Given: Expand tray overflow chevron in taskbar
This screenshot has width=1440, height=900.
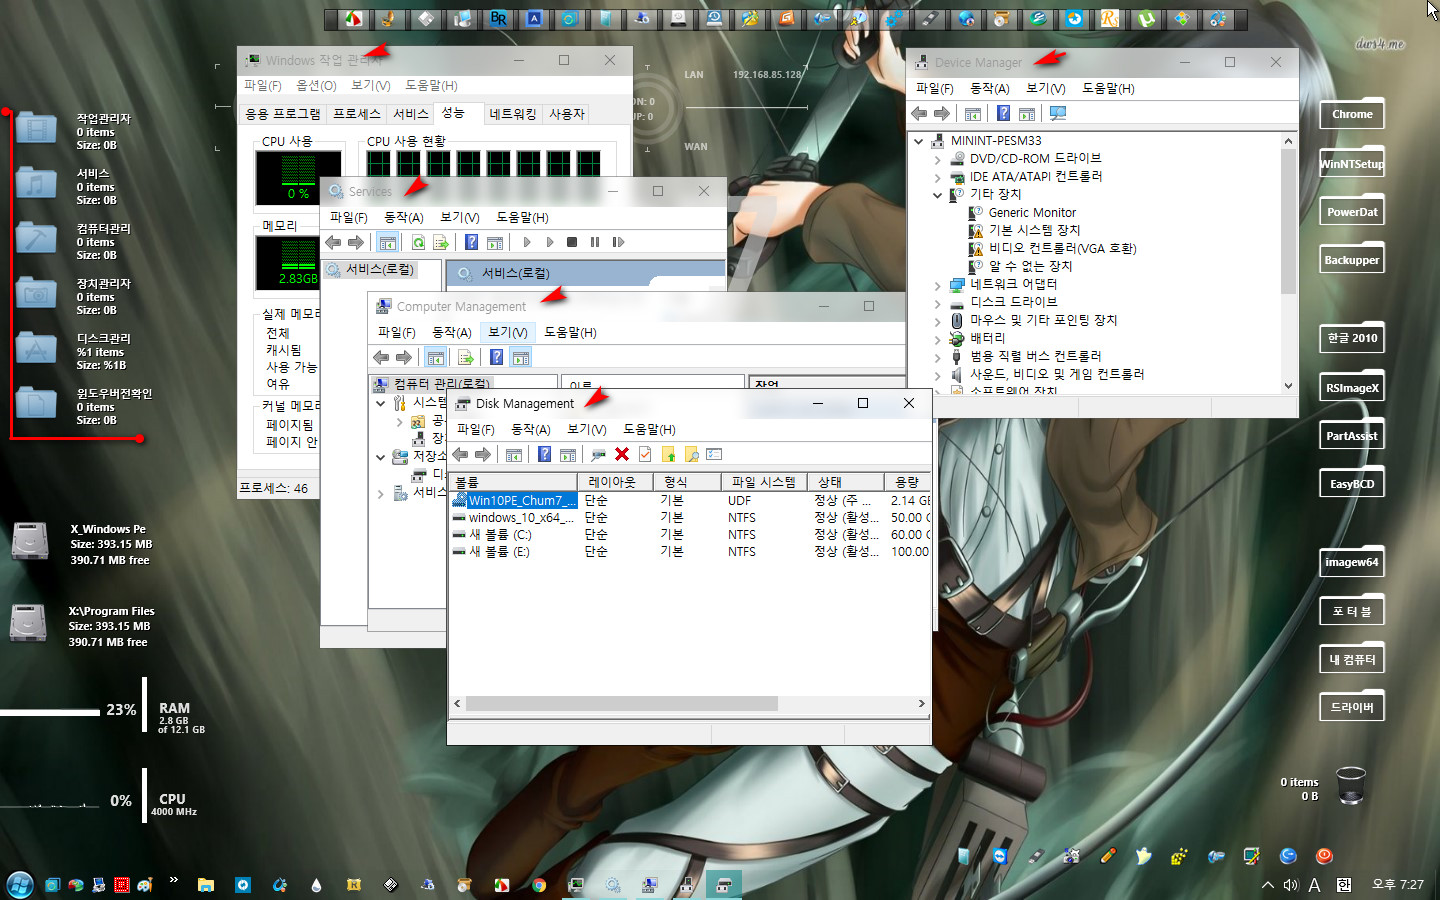Looking at the screenshot, I should (x=1267, y=885).
